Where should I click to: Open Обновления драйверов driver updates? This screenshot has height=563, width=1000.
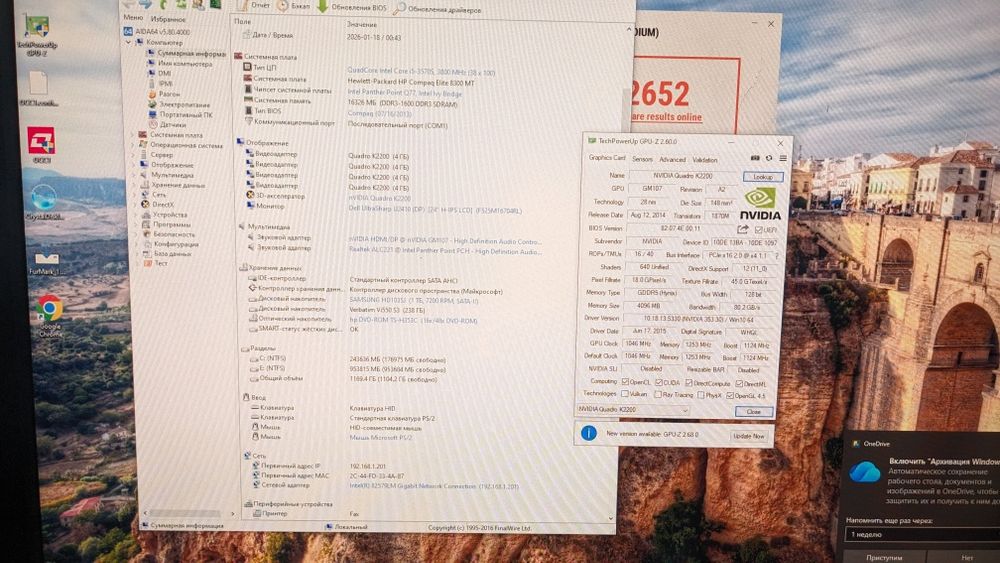point(437,8)
